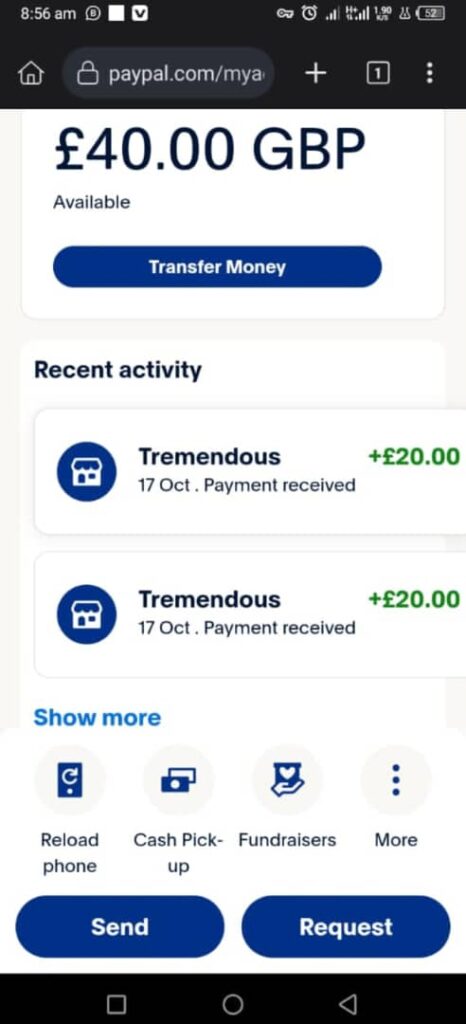Viewport: 466px width, 1024px height.
Task: Open the browser three-dot overflow menu
Action: (x=429, y=73)
